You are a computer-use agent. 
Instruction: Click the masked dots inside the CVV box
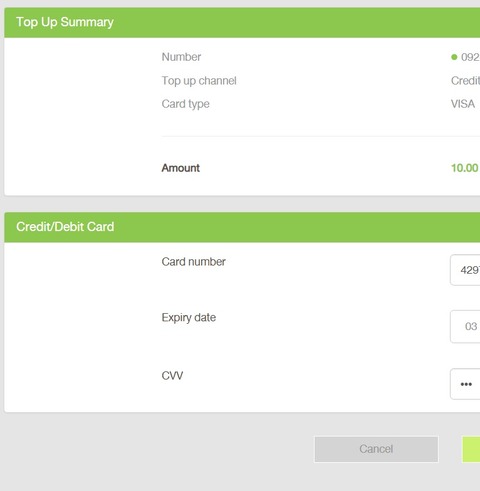click(x=466, y=384)
